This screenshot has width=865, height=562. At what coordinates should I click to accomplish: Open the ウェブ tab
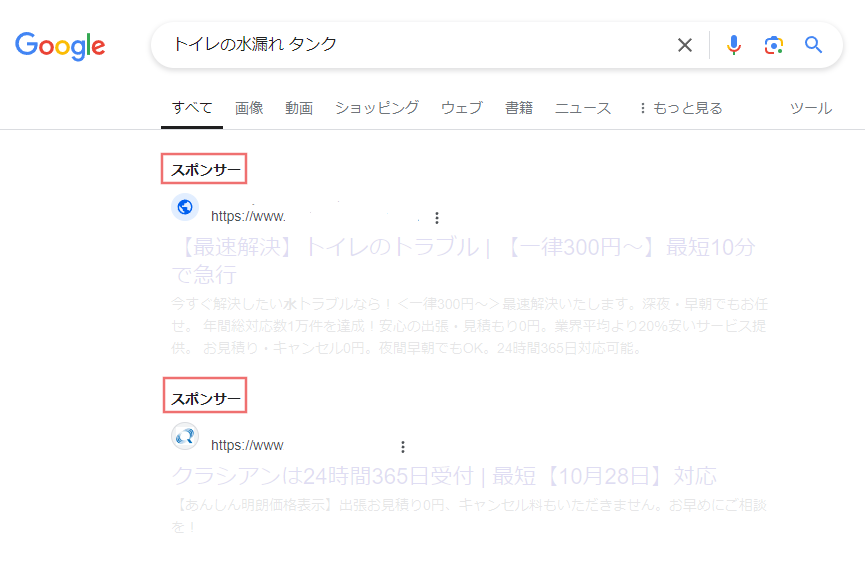[x=462, y=108]
